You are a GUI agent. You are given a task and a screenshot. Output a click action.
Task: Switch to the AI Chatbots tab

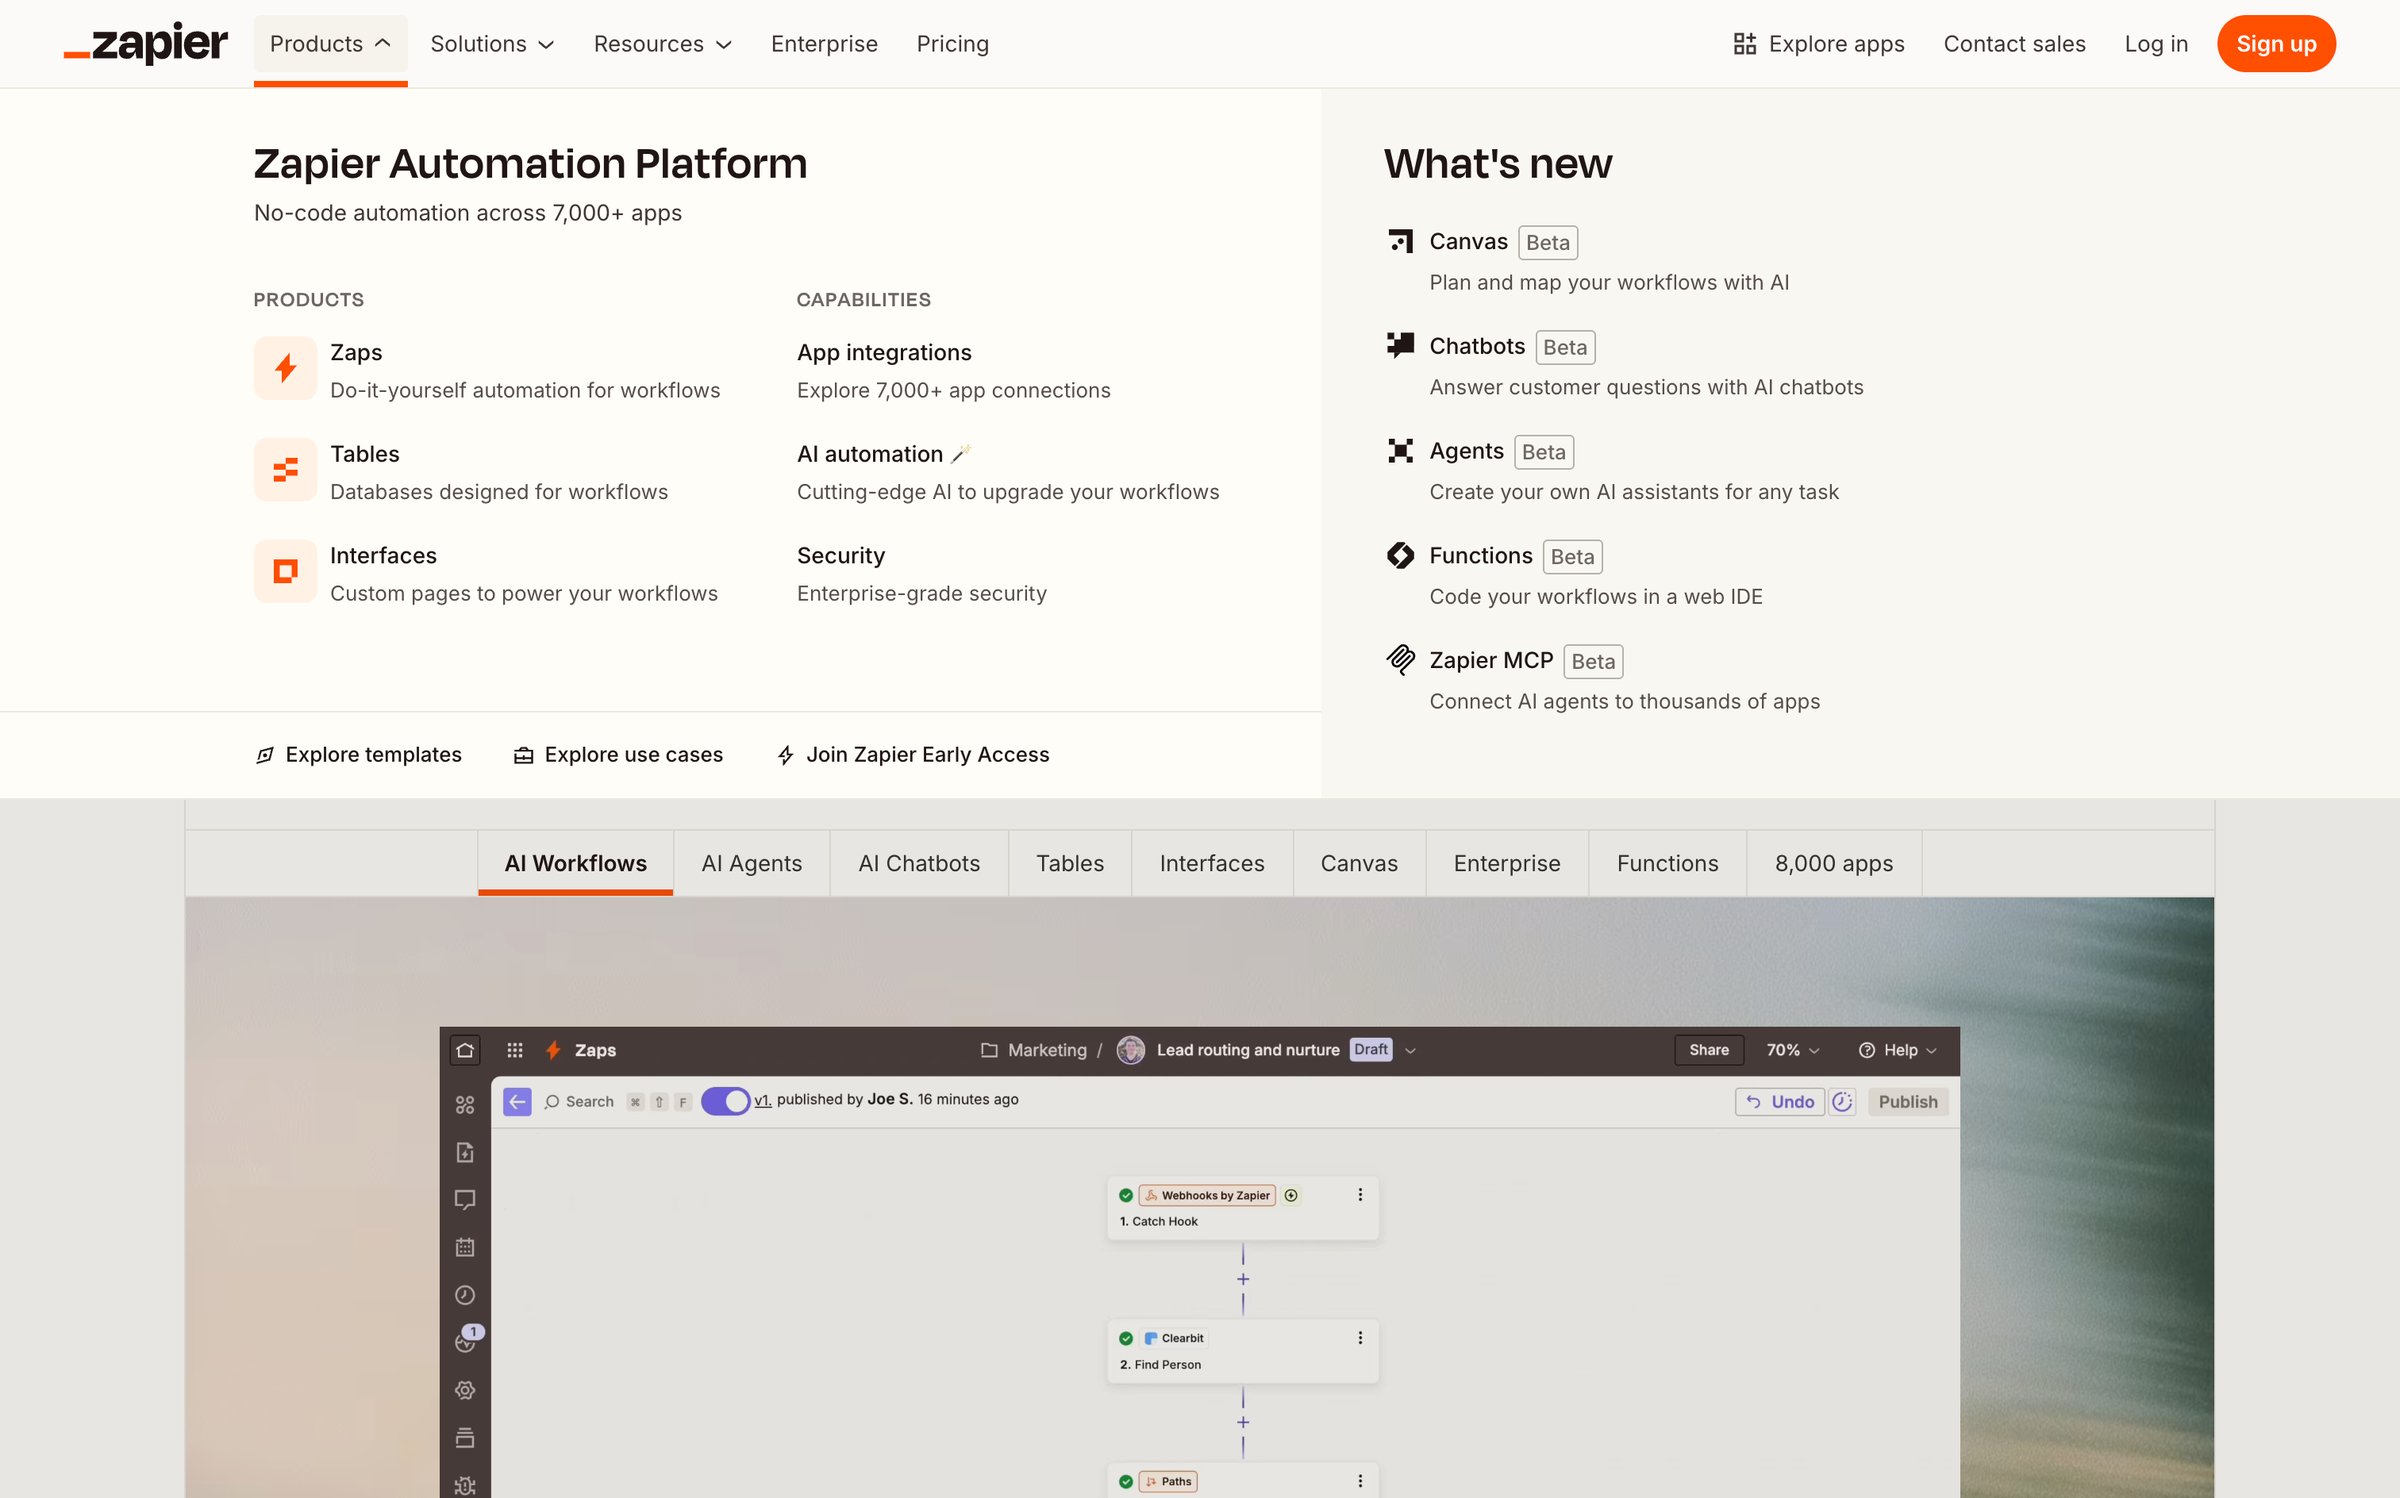pos(919,863)
